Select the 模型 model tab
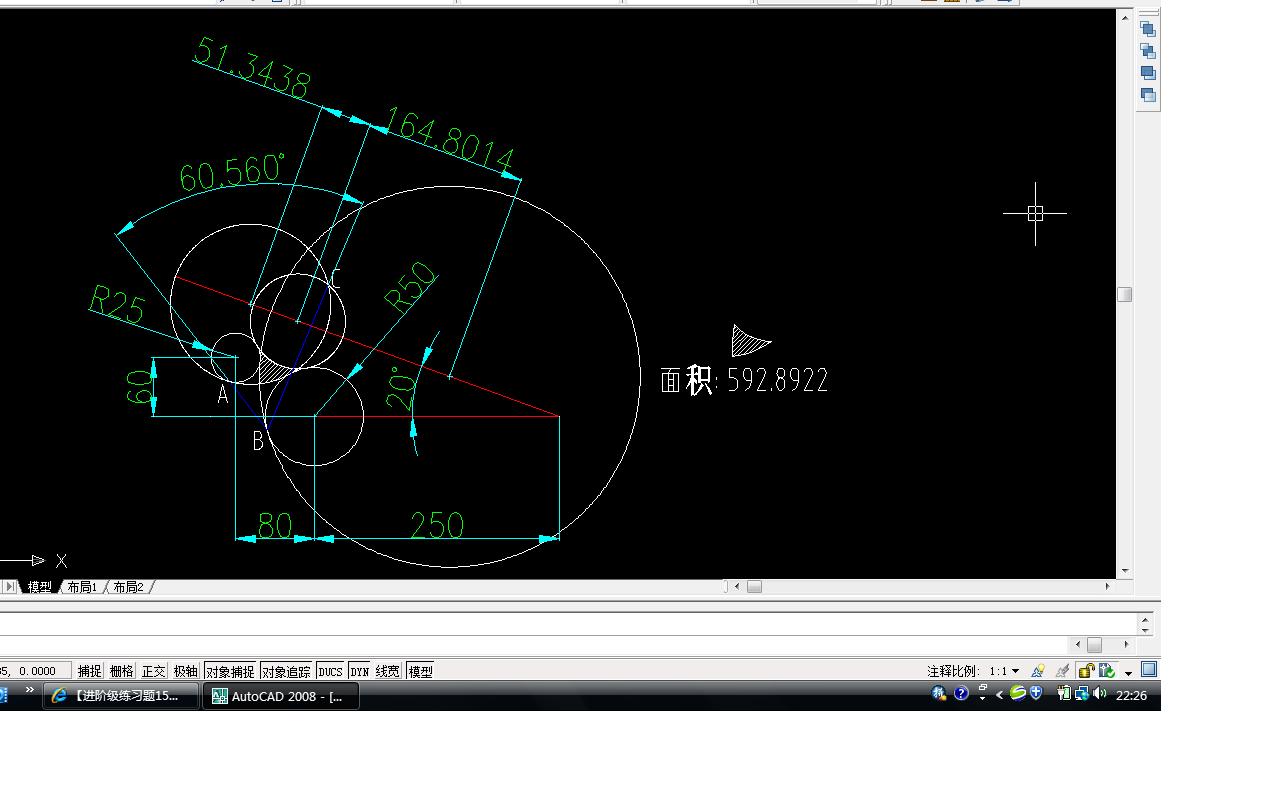Viewport: 1280px width, 800px height. click(x=40, y=587)
